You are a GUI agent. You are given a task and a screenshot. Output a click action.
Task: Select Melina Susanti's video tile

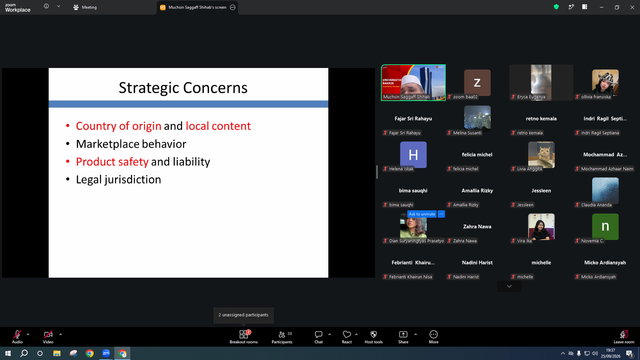pyautogui.click(x=477, y=119)
